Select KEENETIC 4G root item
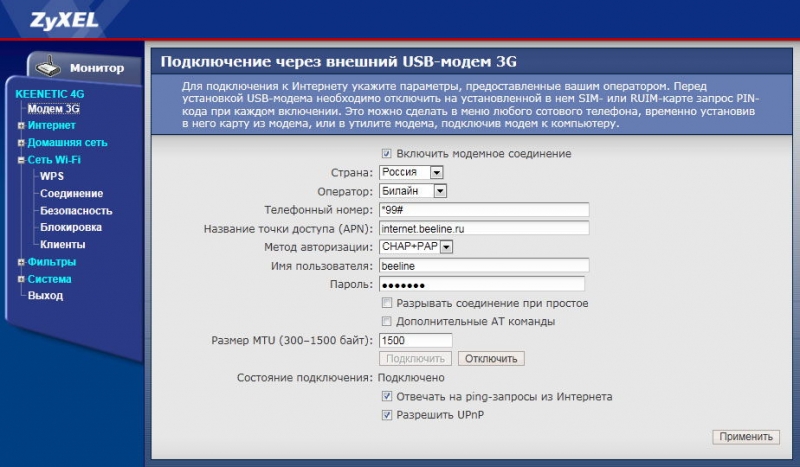800x467 pixels. 49,94
